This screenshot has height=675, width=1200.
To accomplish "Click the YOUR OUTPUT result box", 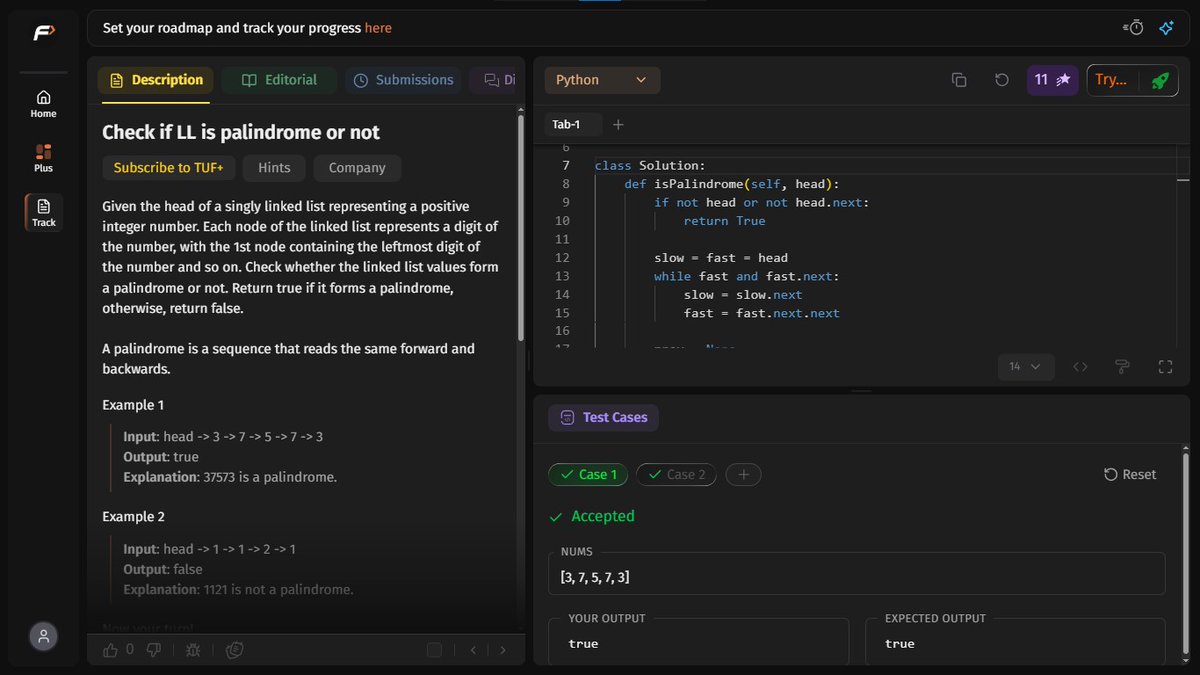I will (x=699, y=641).
